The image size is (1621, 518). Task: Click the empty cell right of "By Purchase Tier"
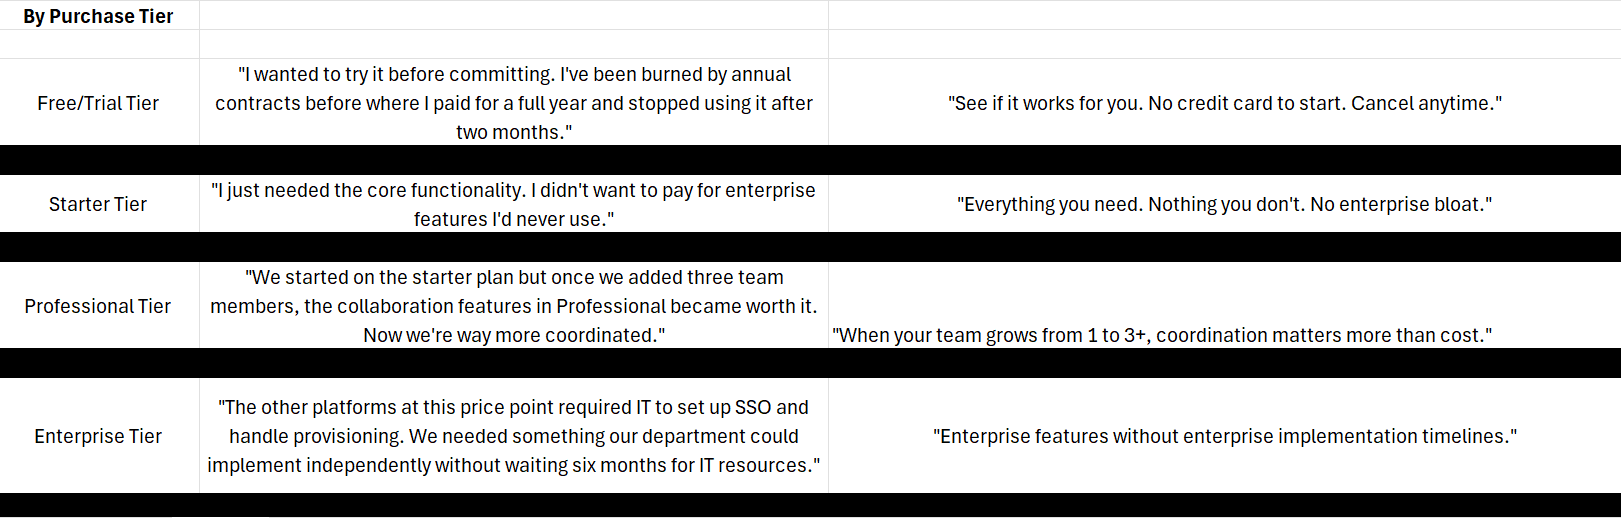point(513,15)
